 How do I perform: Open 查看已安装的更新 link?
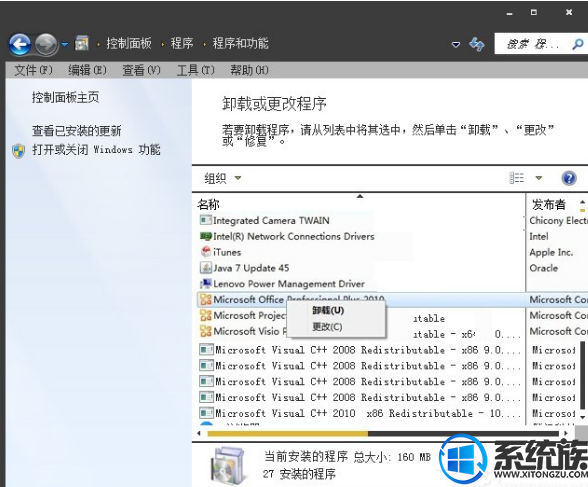pos(76,131)
